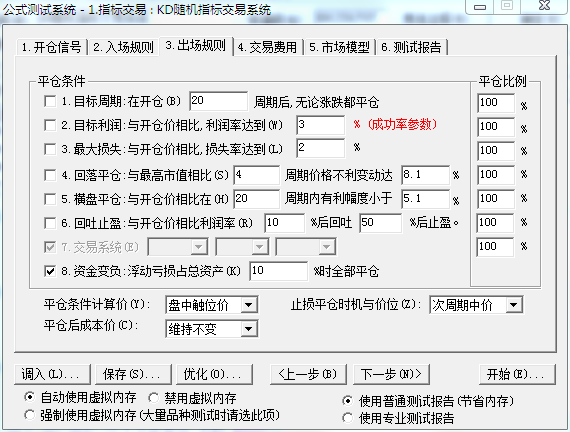Click 横盘平仓 period input showing 20
Screen dimensions: 570x432
point(257,199)
